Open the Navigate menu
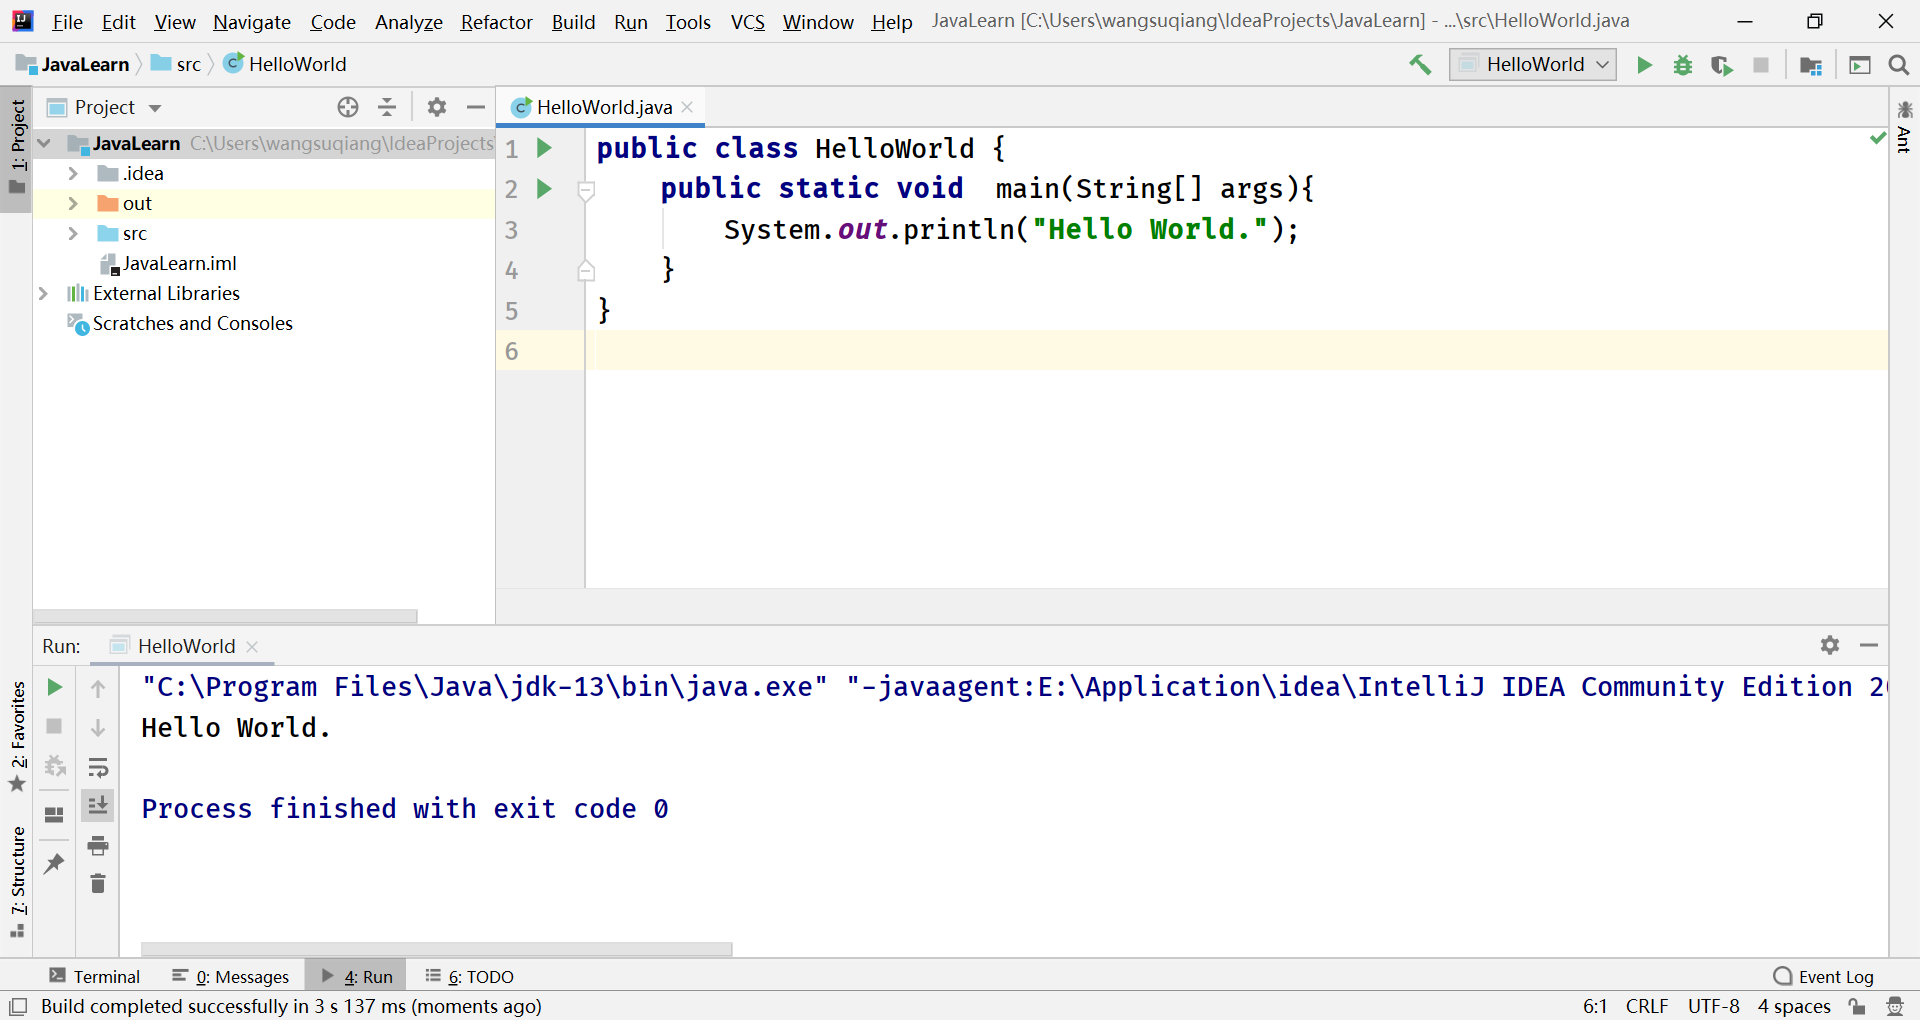1920x1020 pixels. tap(252, 22)
